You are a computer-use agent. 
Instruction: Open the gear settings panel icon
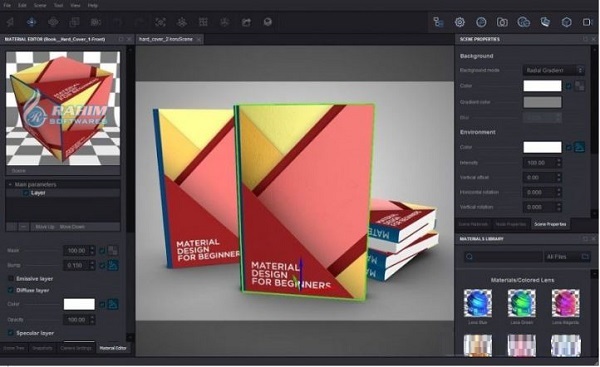point(460,22)
